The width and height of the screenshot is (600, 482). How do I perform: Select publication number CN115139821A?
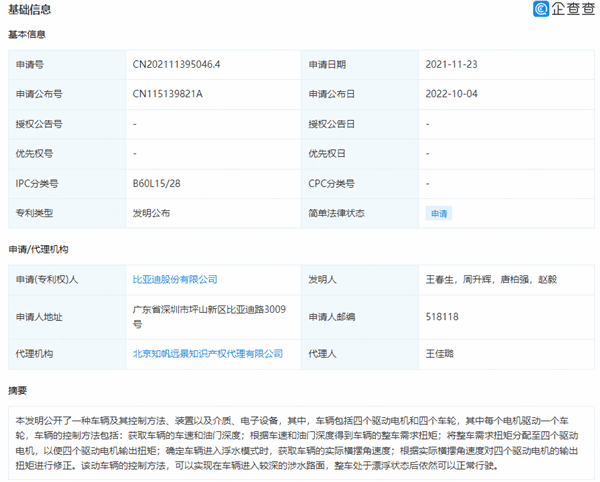click(x=168, y=94)
